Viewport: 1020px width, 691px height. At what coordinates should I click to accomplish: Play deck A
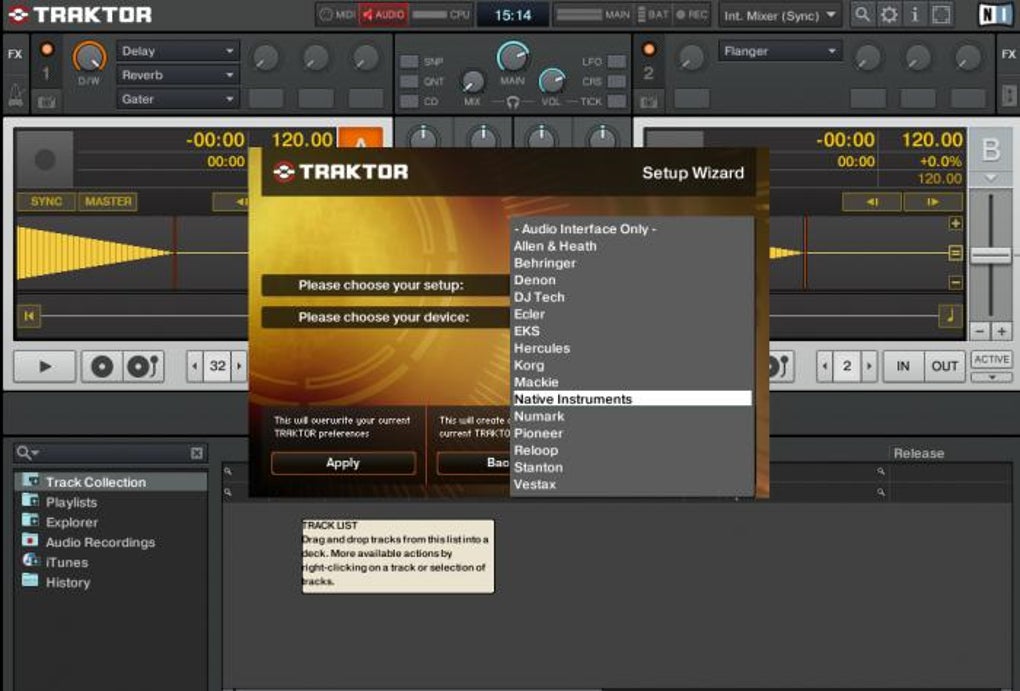(x=45, y=366)
